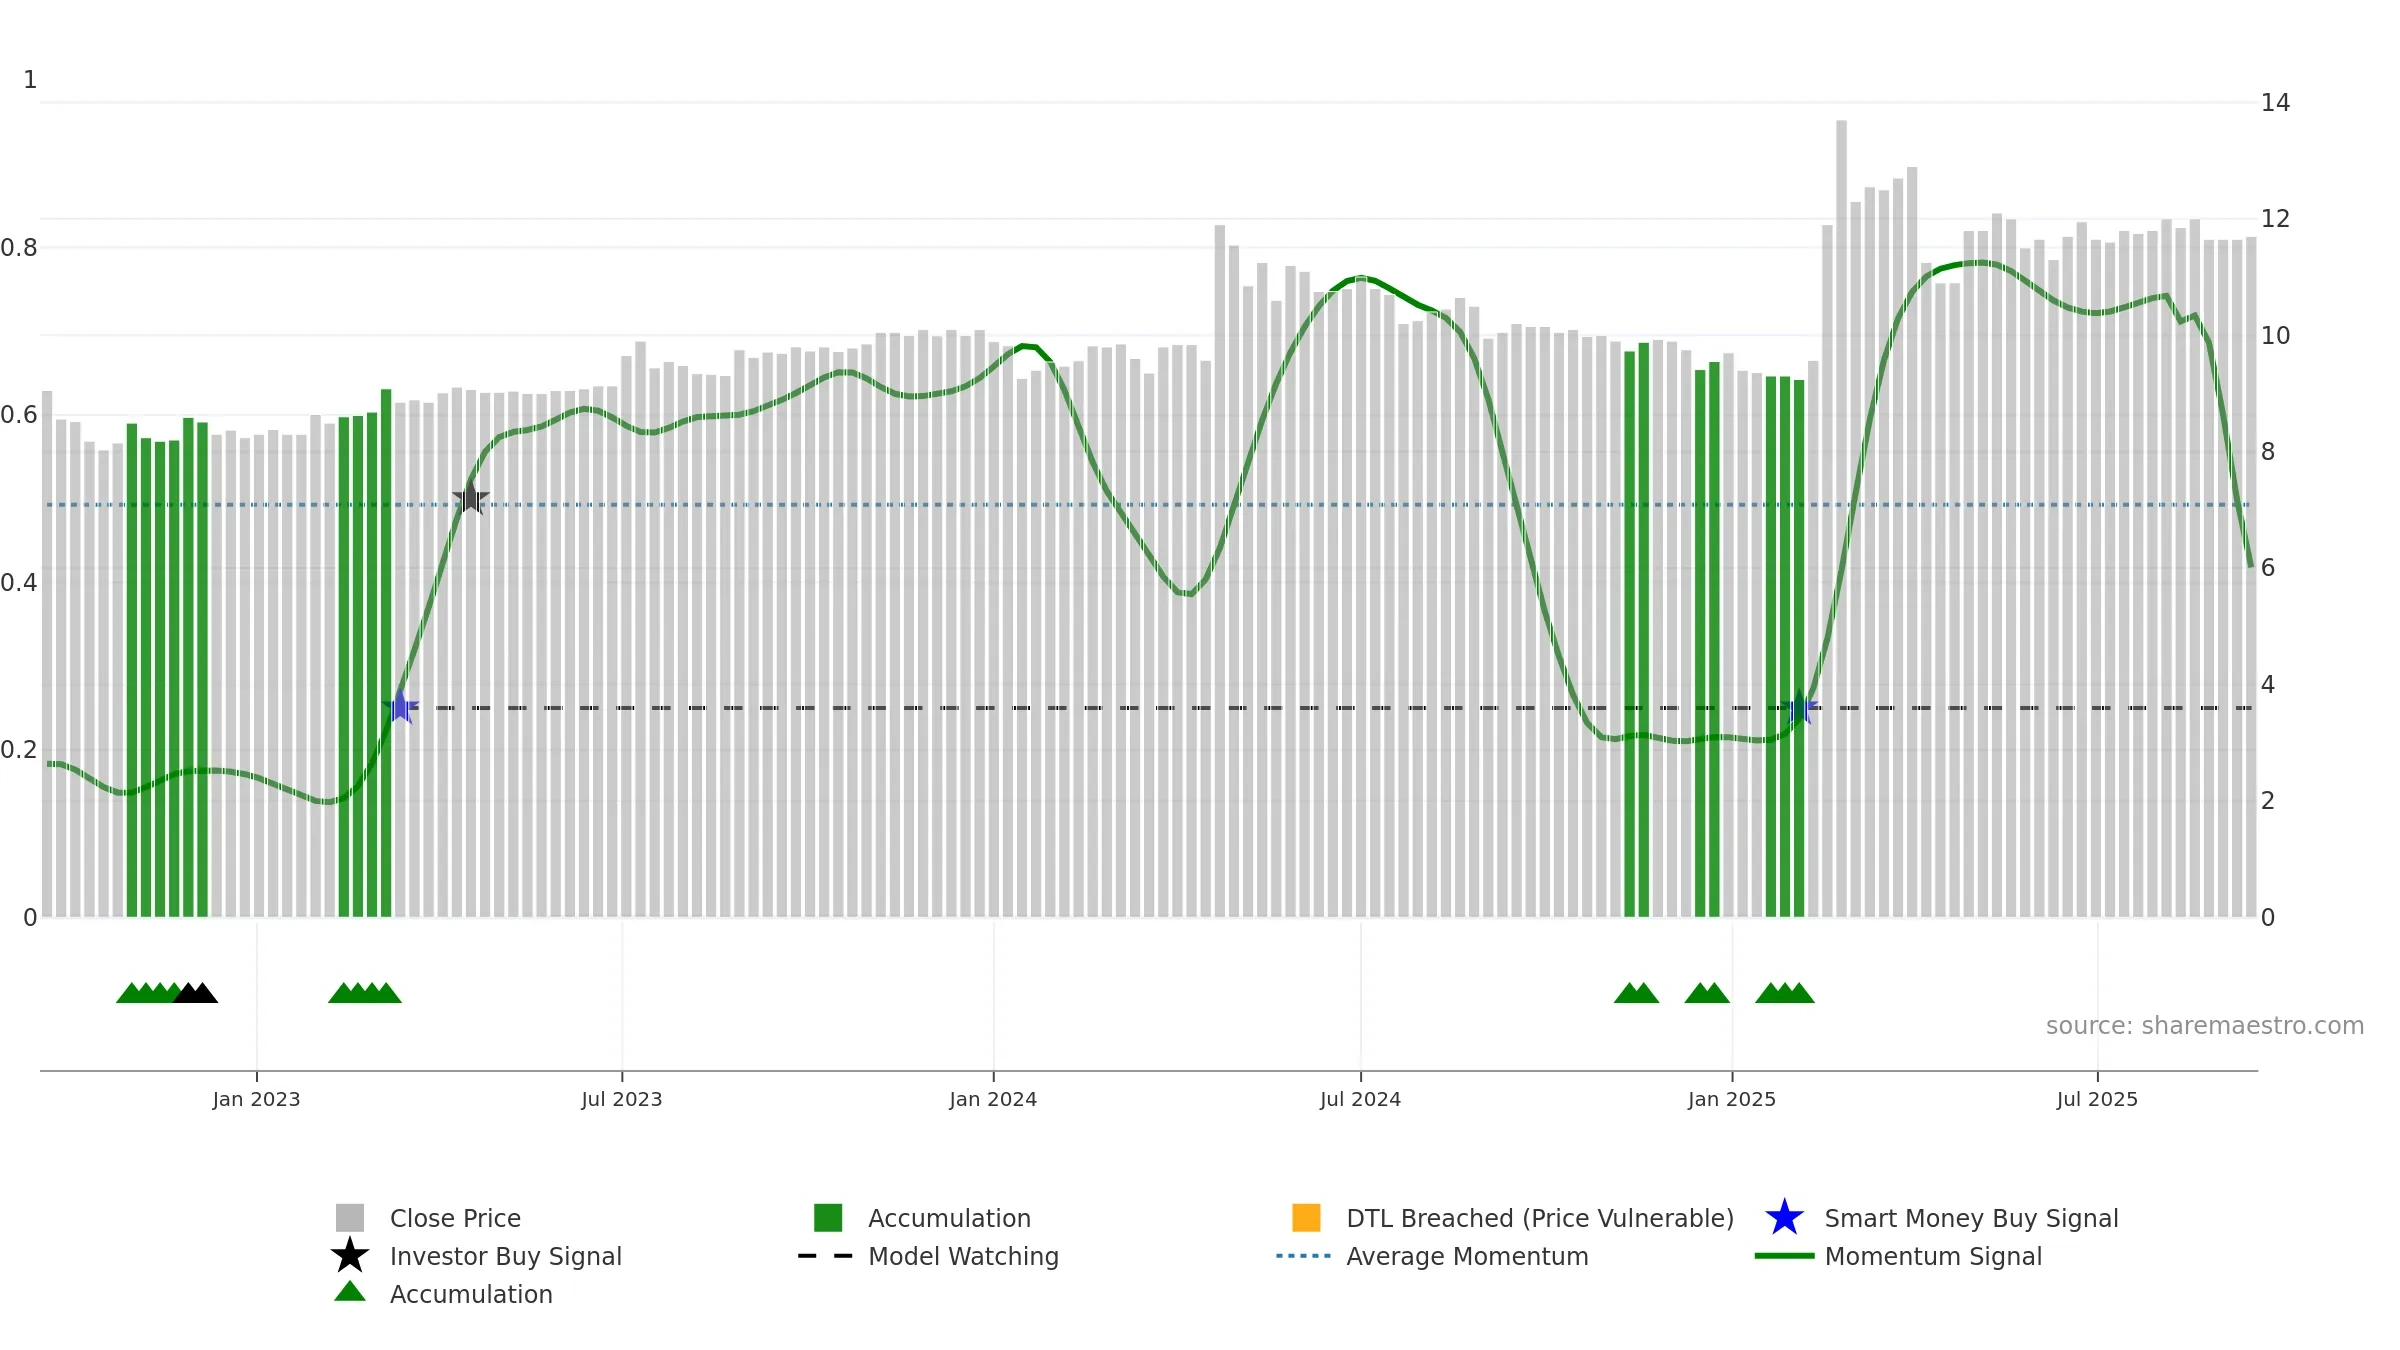Click the Jul 2024 axis label
This screenshot has width=2400, height=1350.
(x=1360, y=1100)
